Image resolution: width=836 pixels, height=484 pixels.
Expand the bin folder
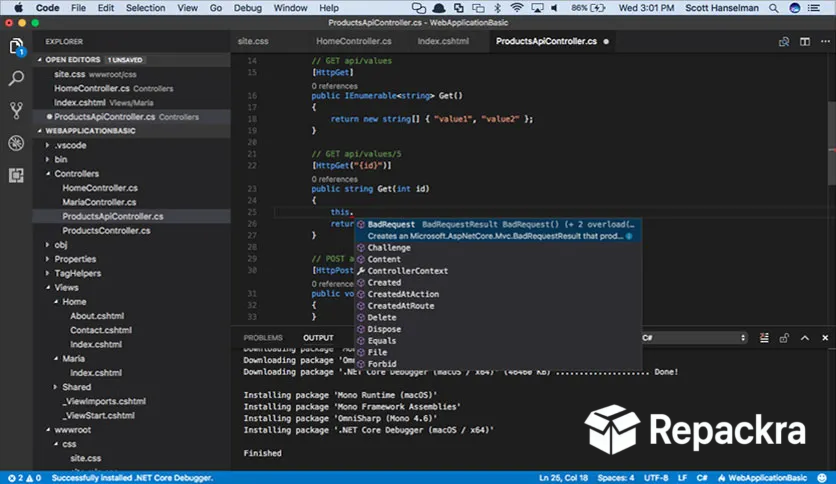tap(48, 159)
